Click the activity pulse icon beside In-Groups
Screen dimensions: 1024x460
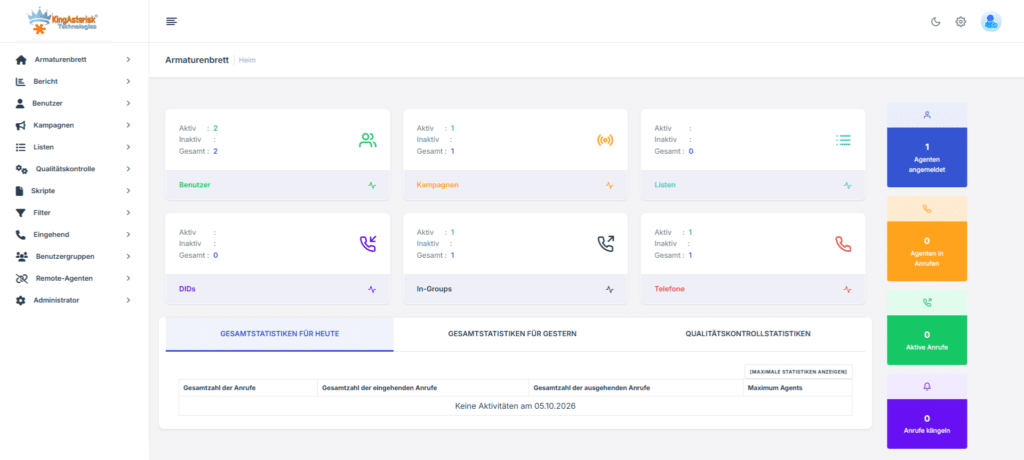pyautogui.click(x=609, y=289)
